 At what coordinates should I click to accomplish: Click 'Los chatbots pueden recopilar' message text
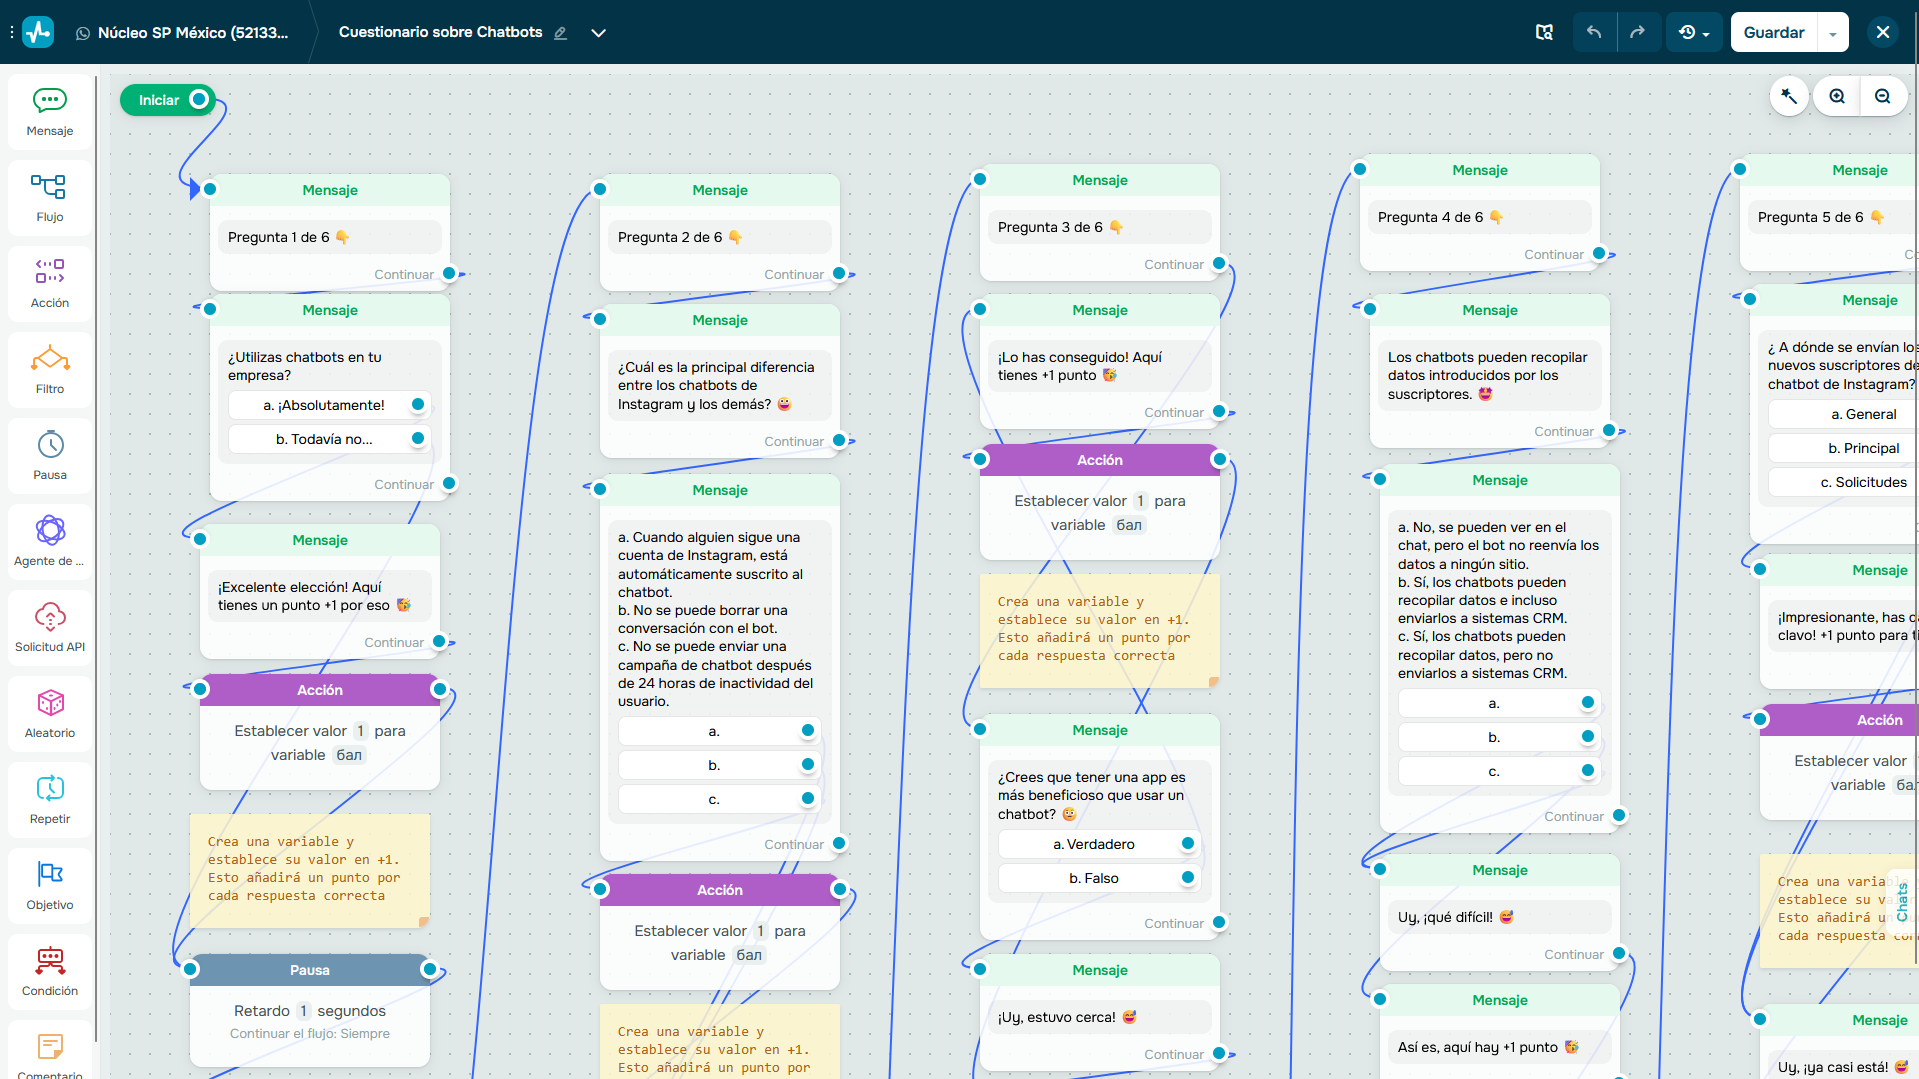point(1487,375)
